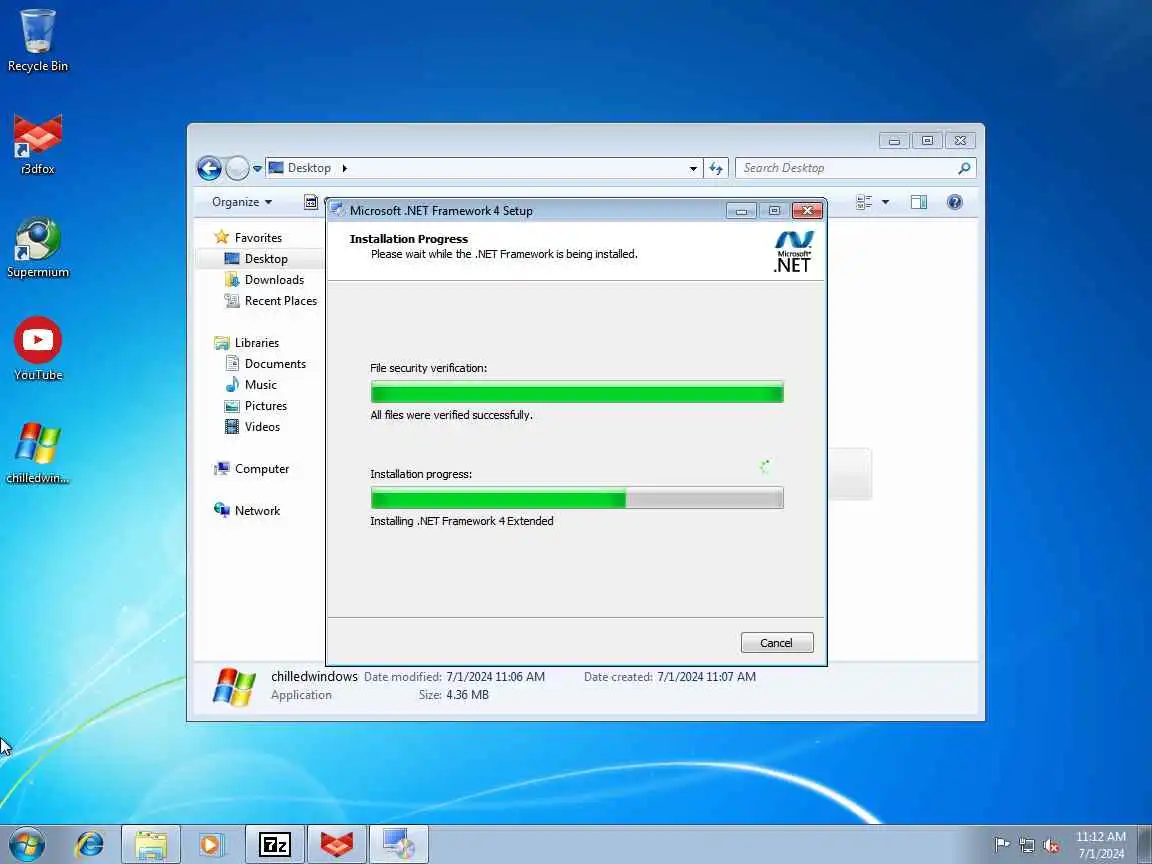Minimize the Explorer window
The height and width of the screenshot is (864, 1152).
click(894, 140)
